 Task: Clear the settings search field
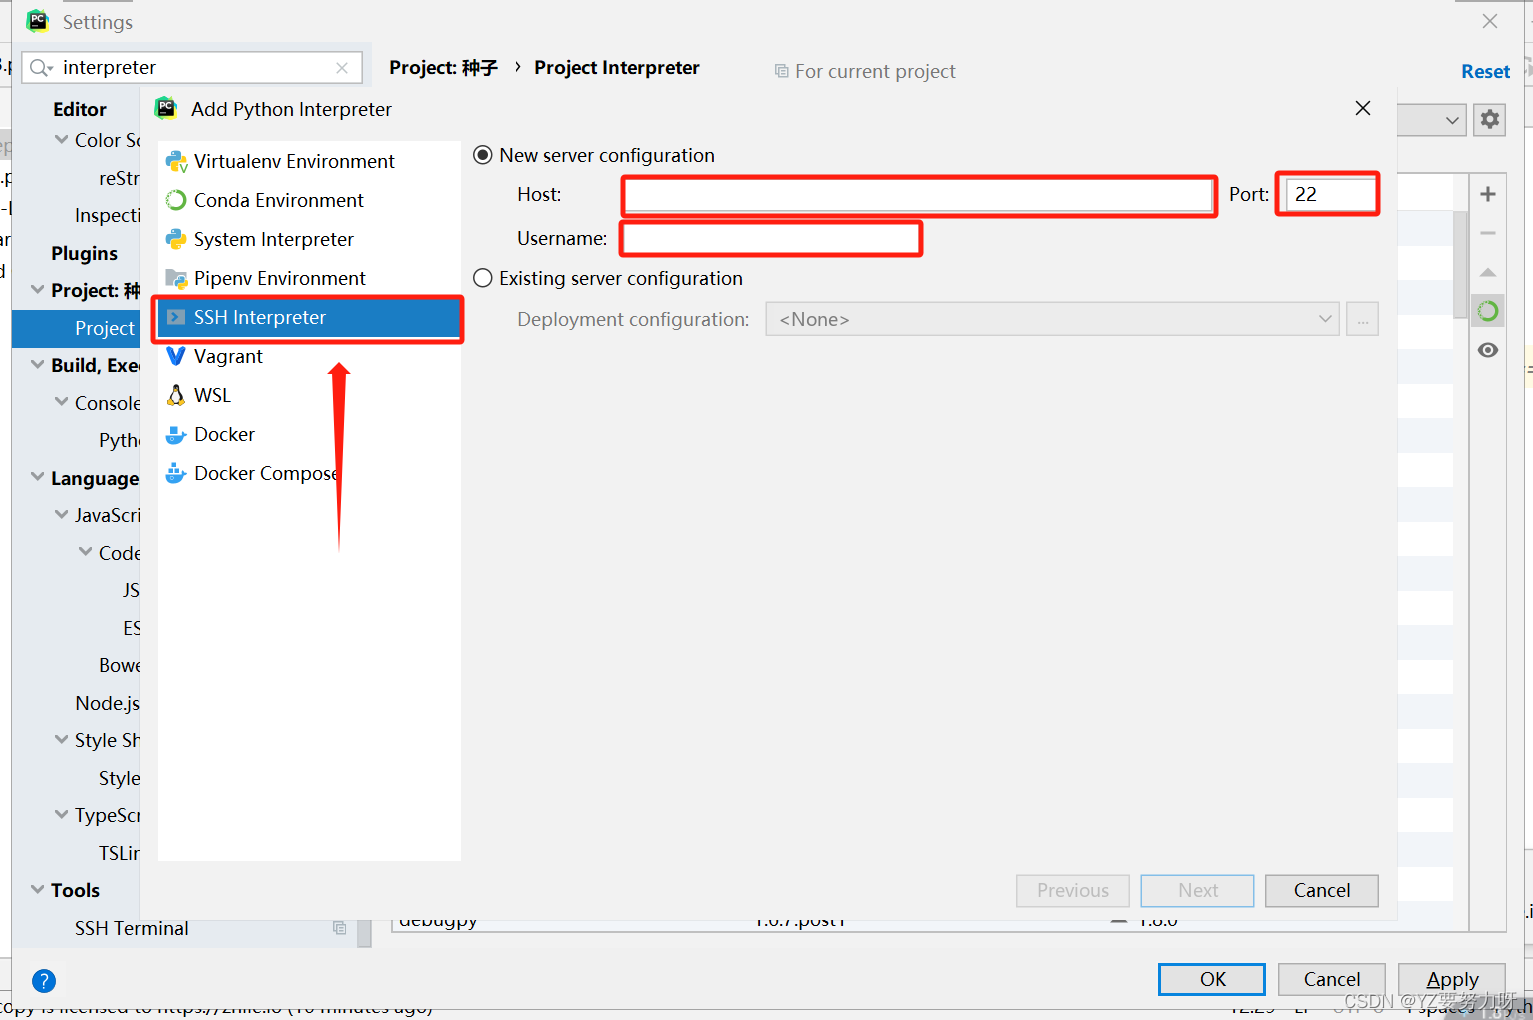[x=342, y=68]
